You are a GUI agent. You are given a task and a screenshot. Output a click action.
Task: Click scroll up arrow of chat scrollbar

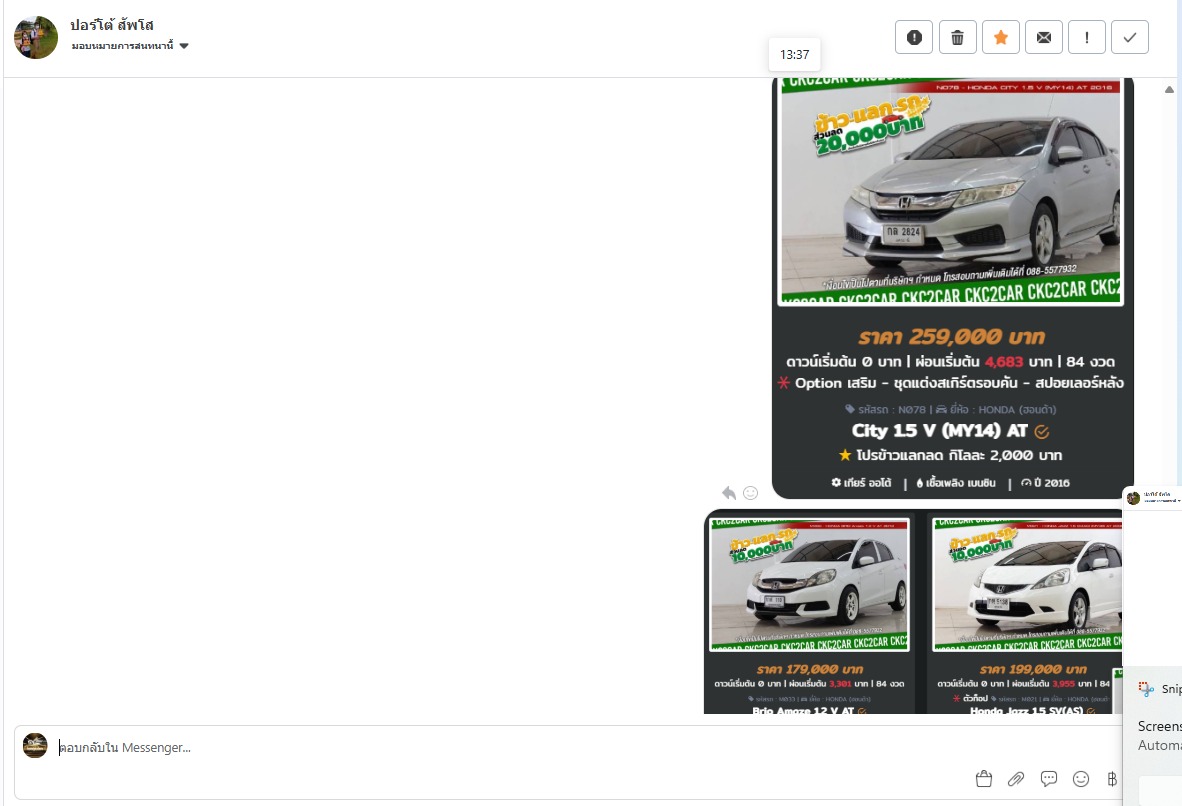pyautogui.click(x=1169, y=90)
